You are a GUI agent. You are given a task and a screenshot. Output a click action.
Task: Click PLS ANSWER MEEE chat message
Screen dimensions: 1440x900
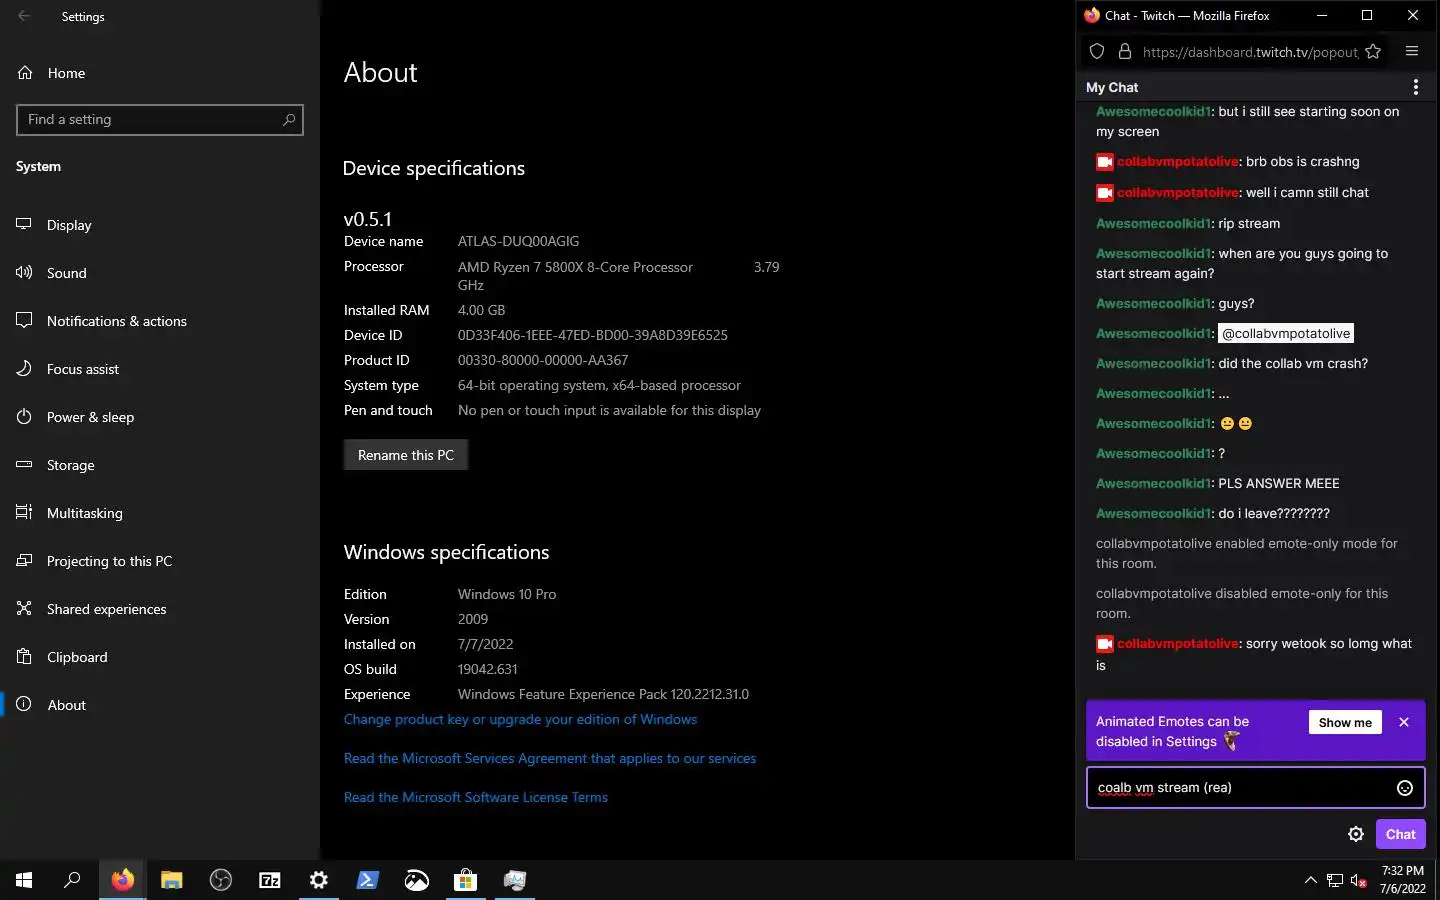[1279, 483]
